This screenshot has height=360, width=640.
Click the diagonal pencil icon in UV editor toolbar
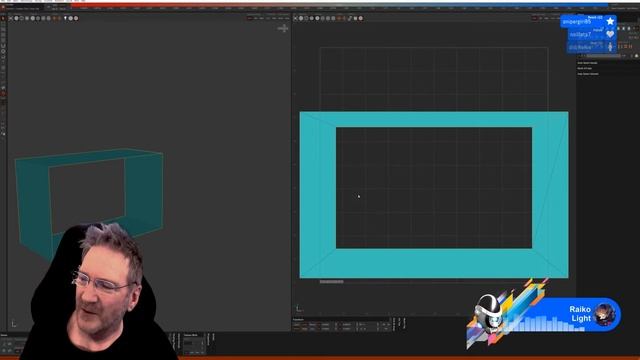[x=350, y=18]
